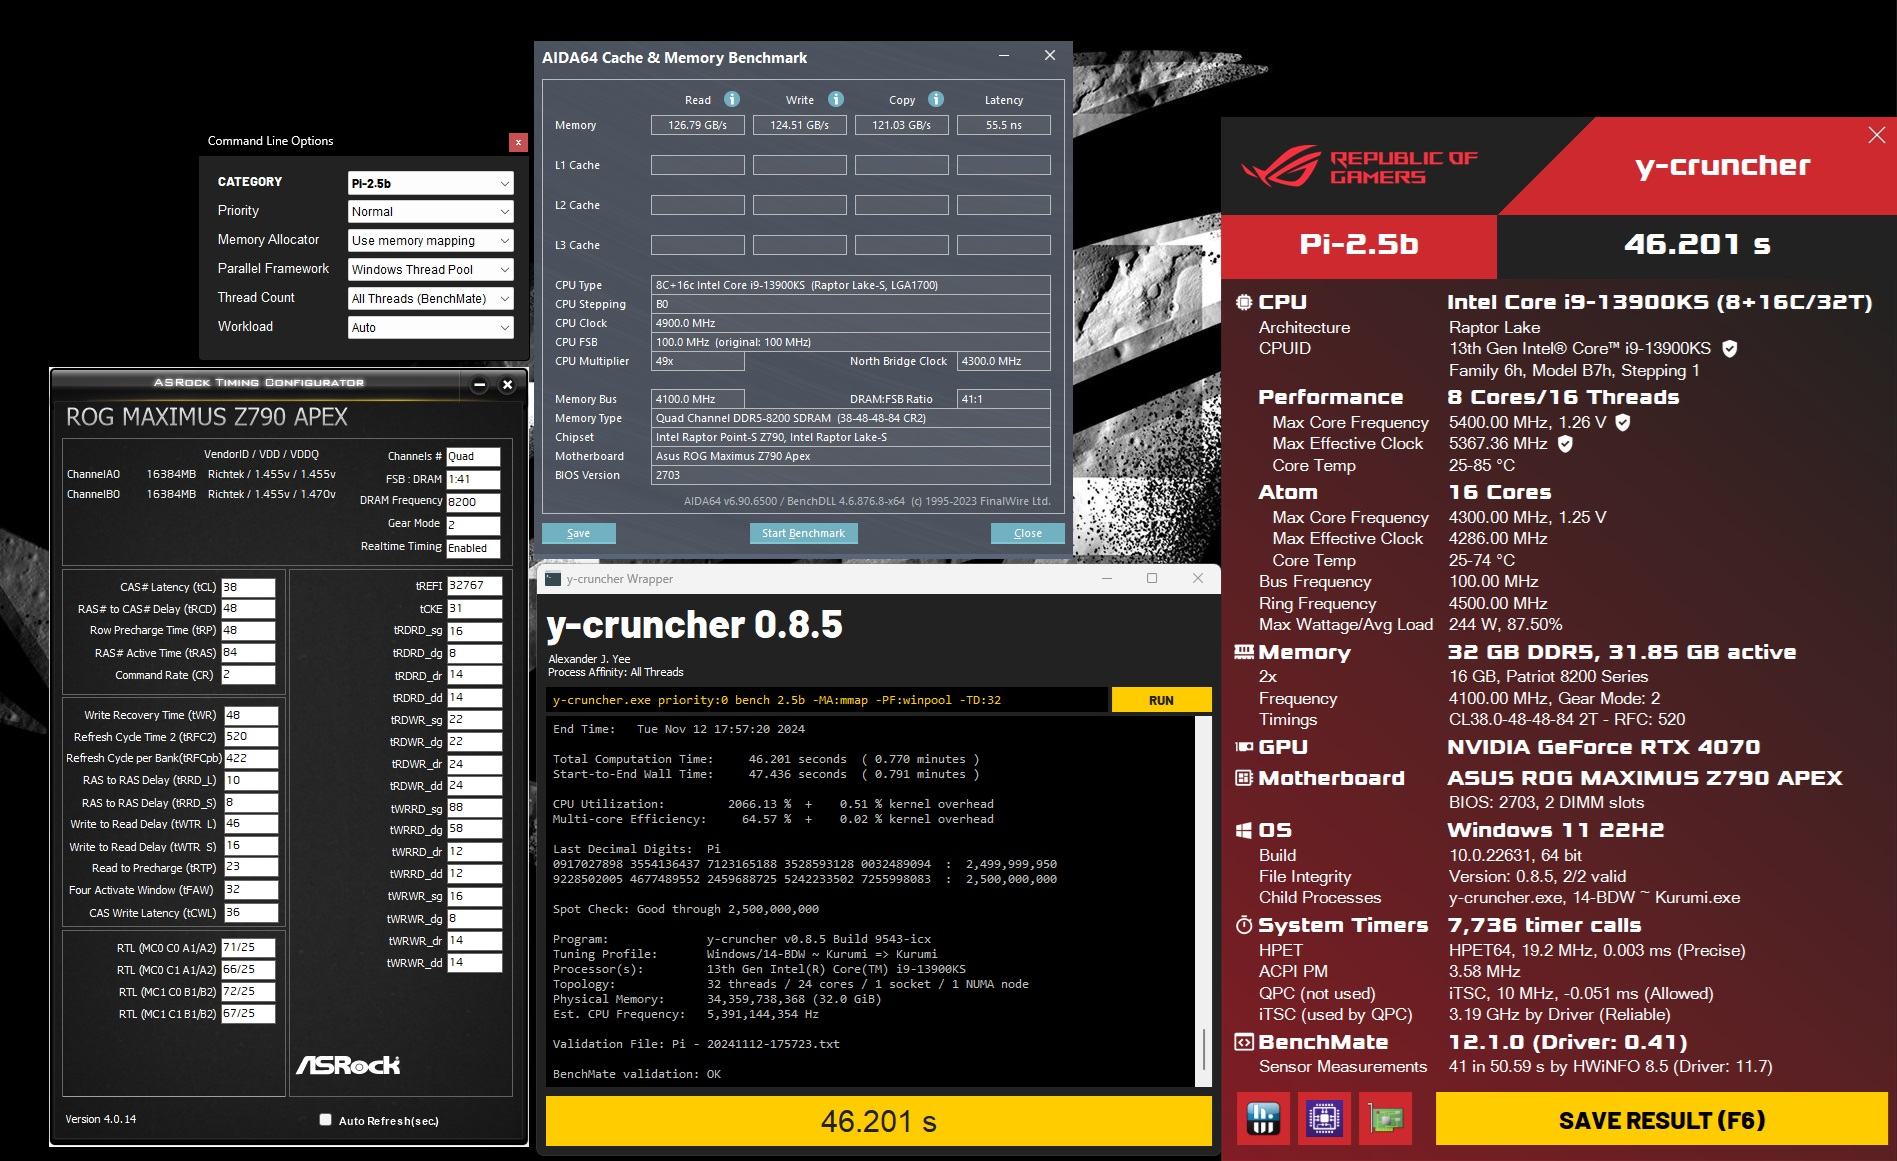
Task: Close the Command Line Options window
Action: 518,142
